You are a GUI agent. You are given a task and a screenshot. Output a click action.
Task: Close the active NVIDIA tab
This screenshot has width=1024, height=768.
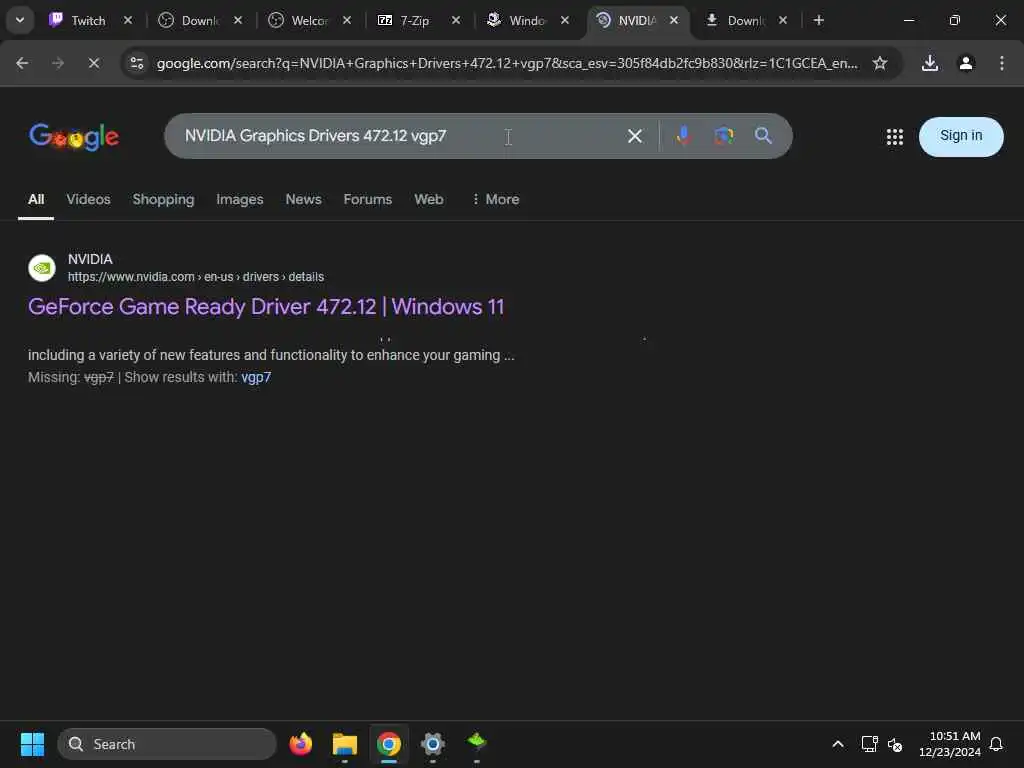point(674,20)
